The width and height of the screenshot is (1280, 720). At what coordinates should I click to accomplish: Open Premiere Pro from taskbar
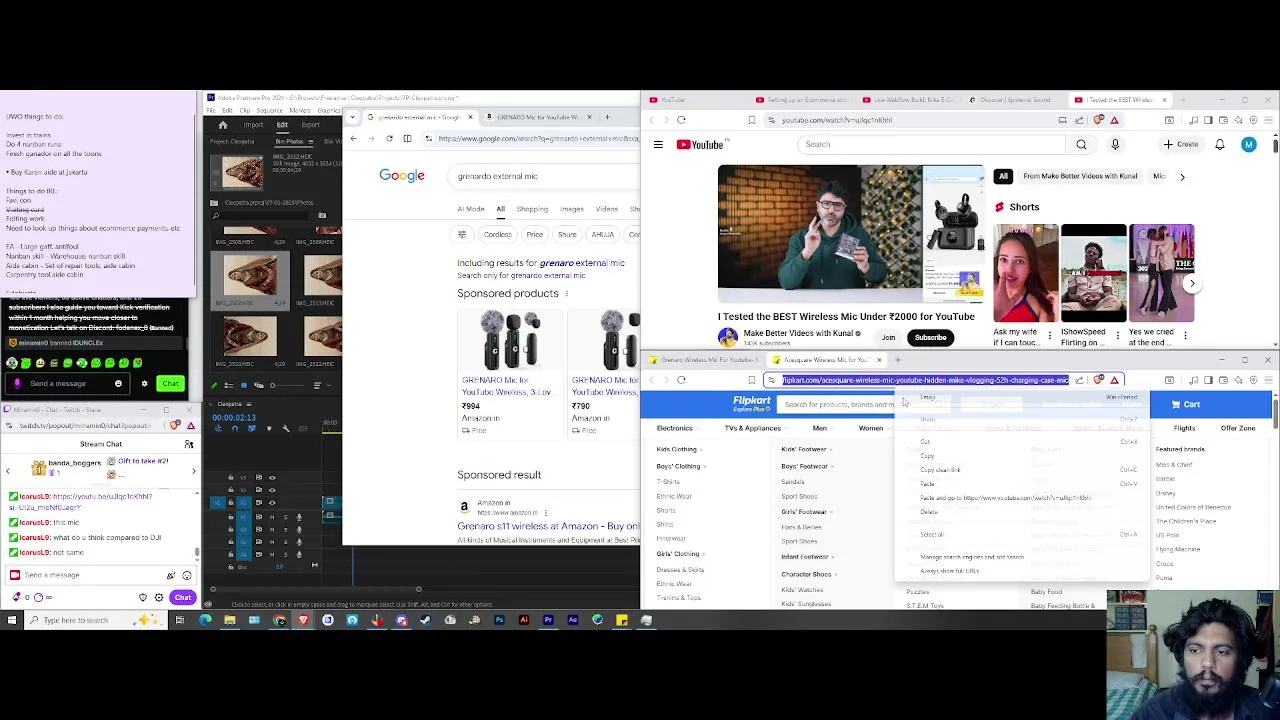click(x=548, y=620)
